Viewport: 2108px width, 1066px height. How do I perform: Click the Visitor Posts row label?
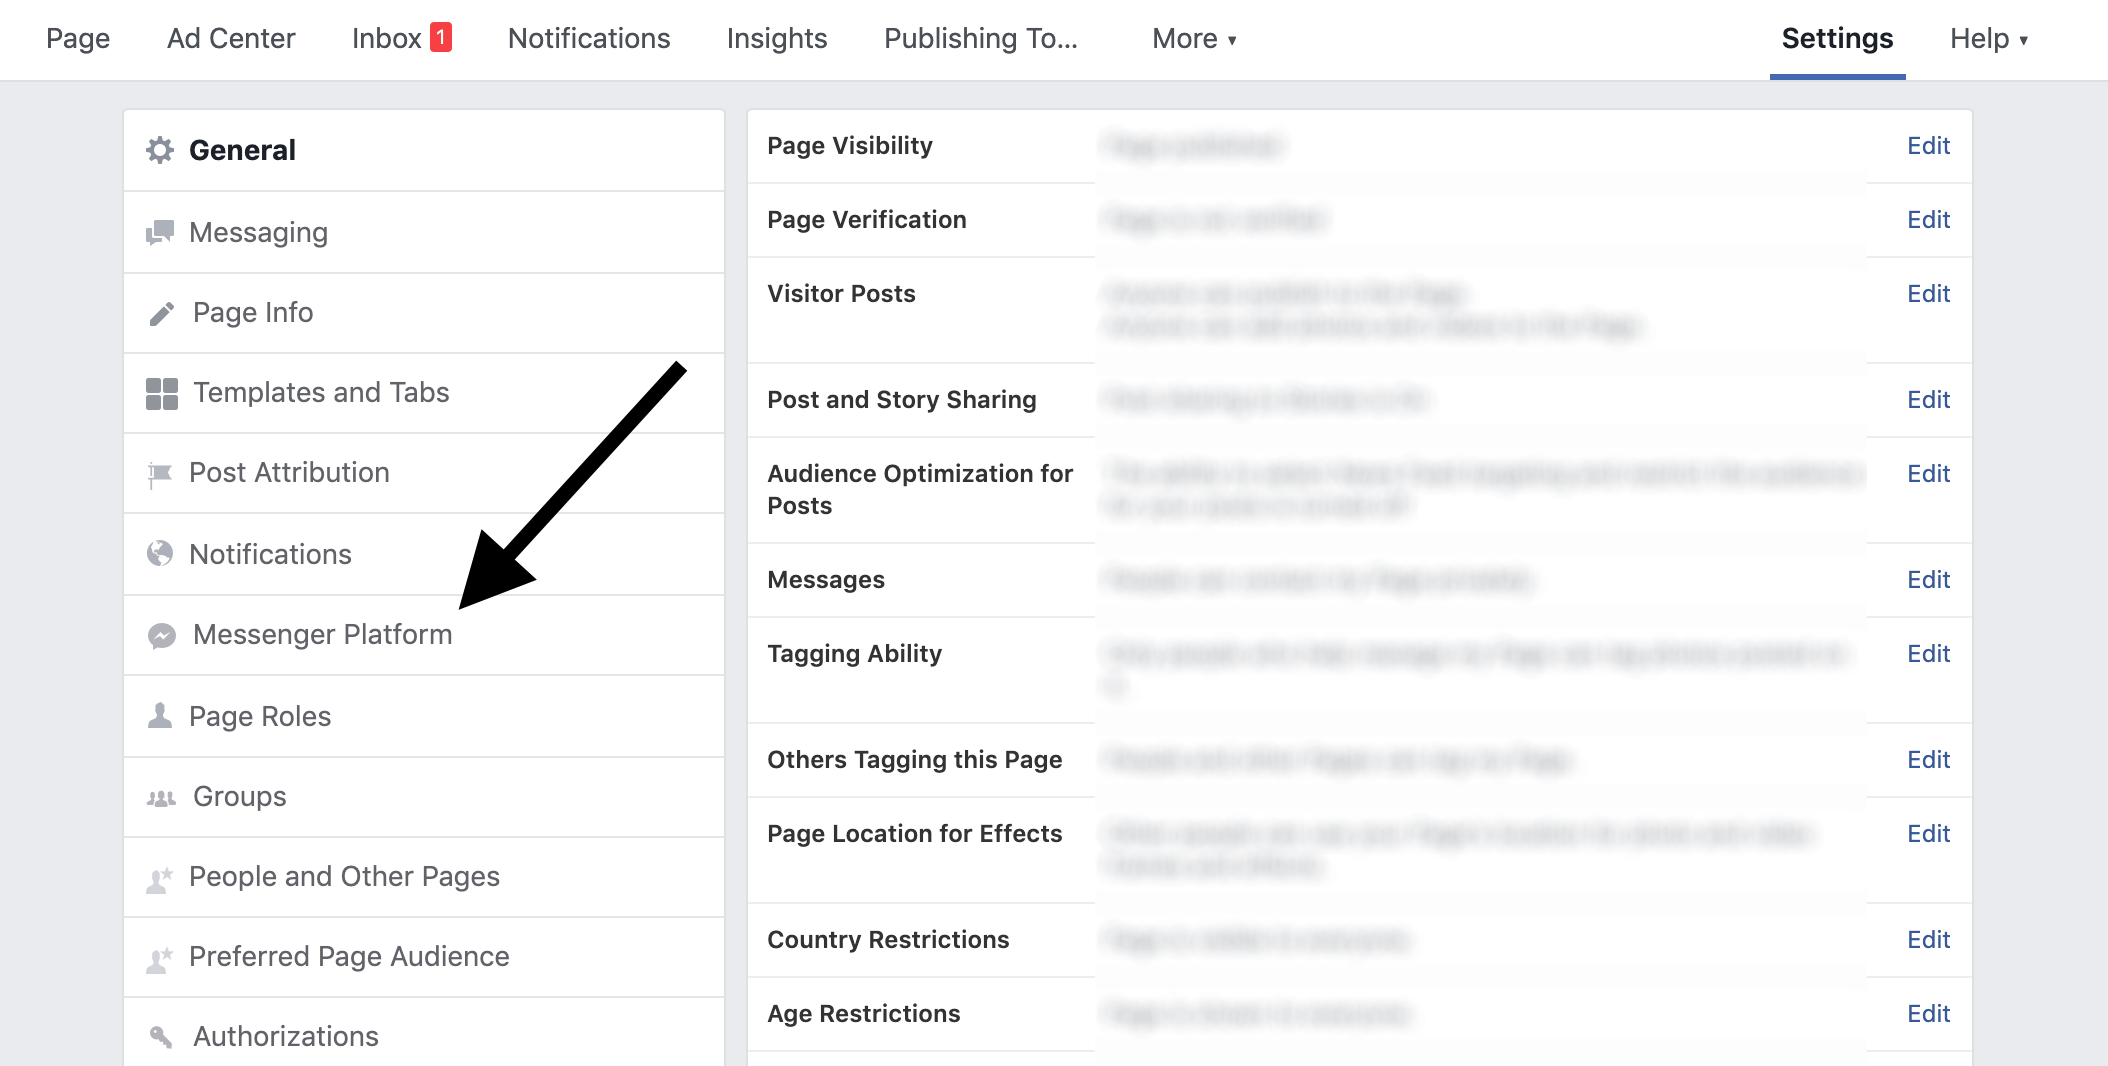(841, 294)
